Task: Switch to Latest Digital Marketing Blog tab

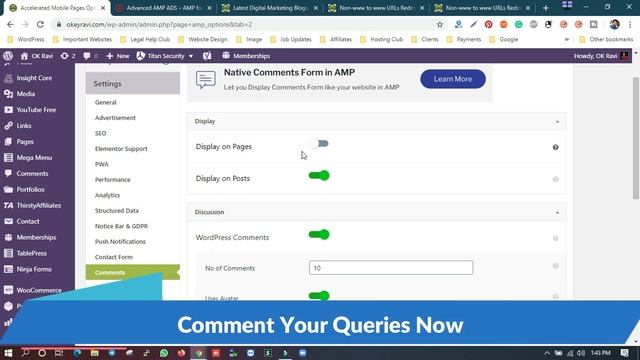Action: point(269,8)
